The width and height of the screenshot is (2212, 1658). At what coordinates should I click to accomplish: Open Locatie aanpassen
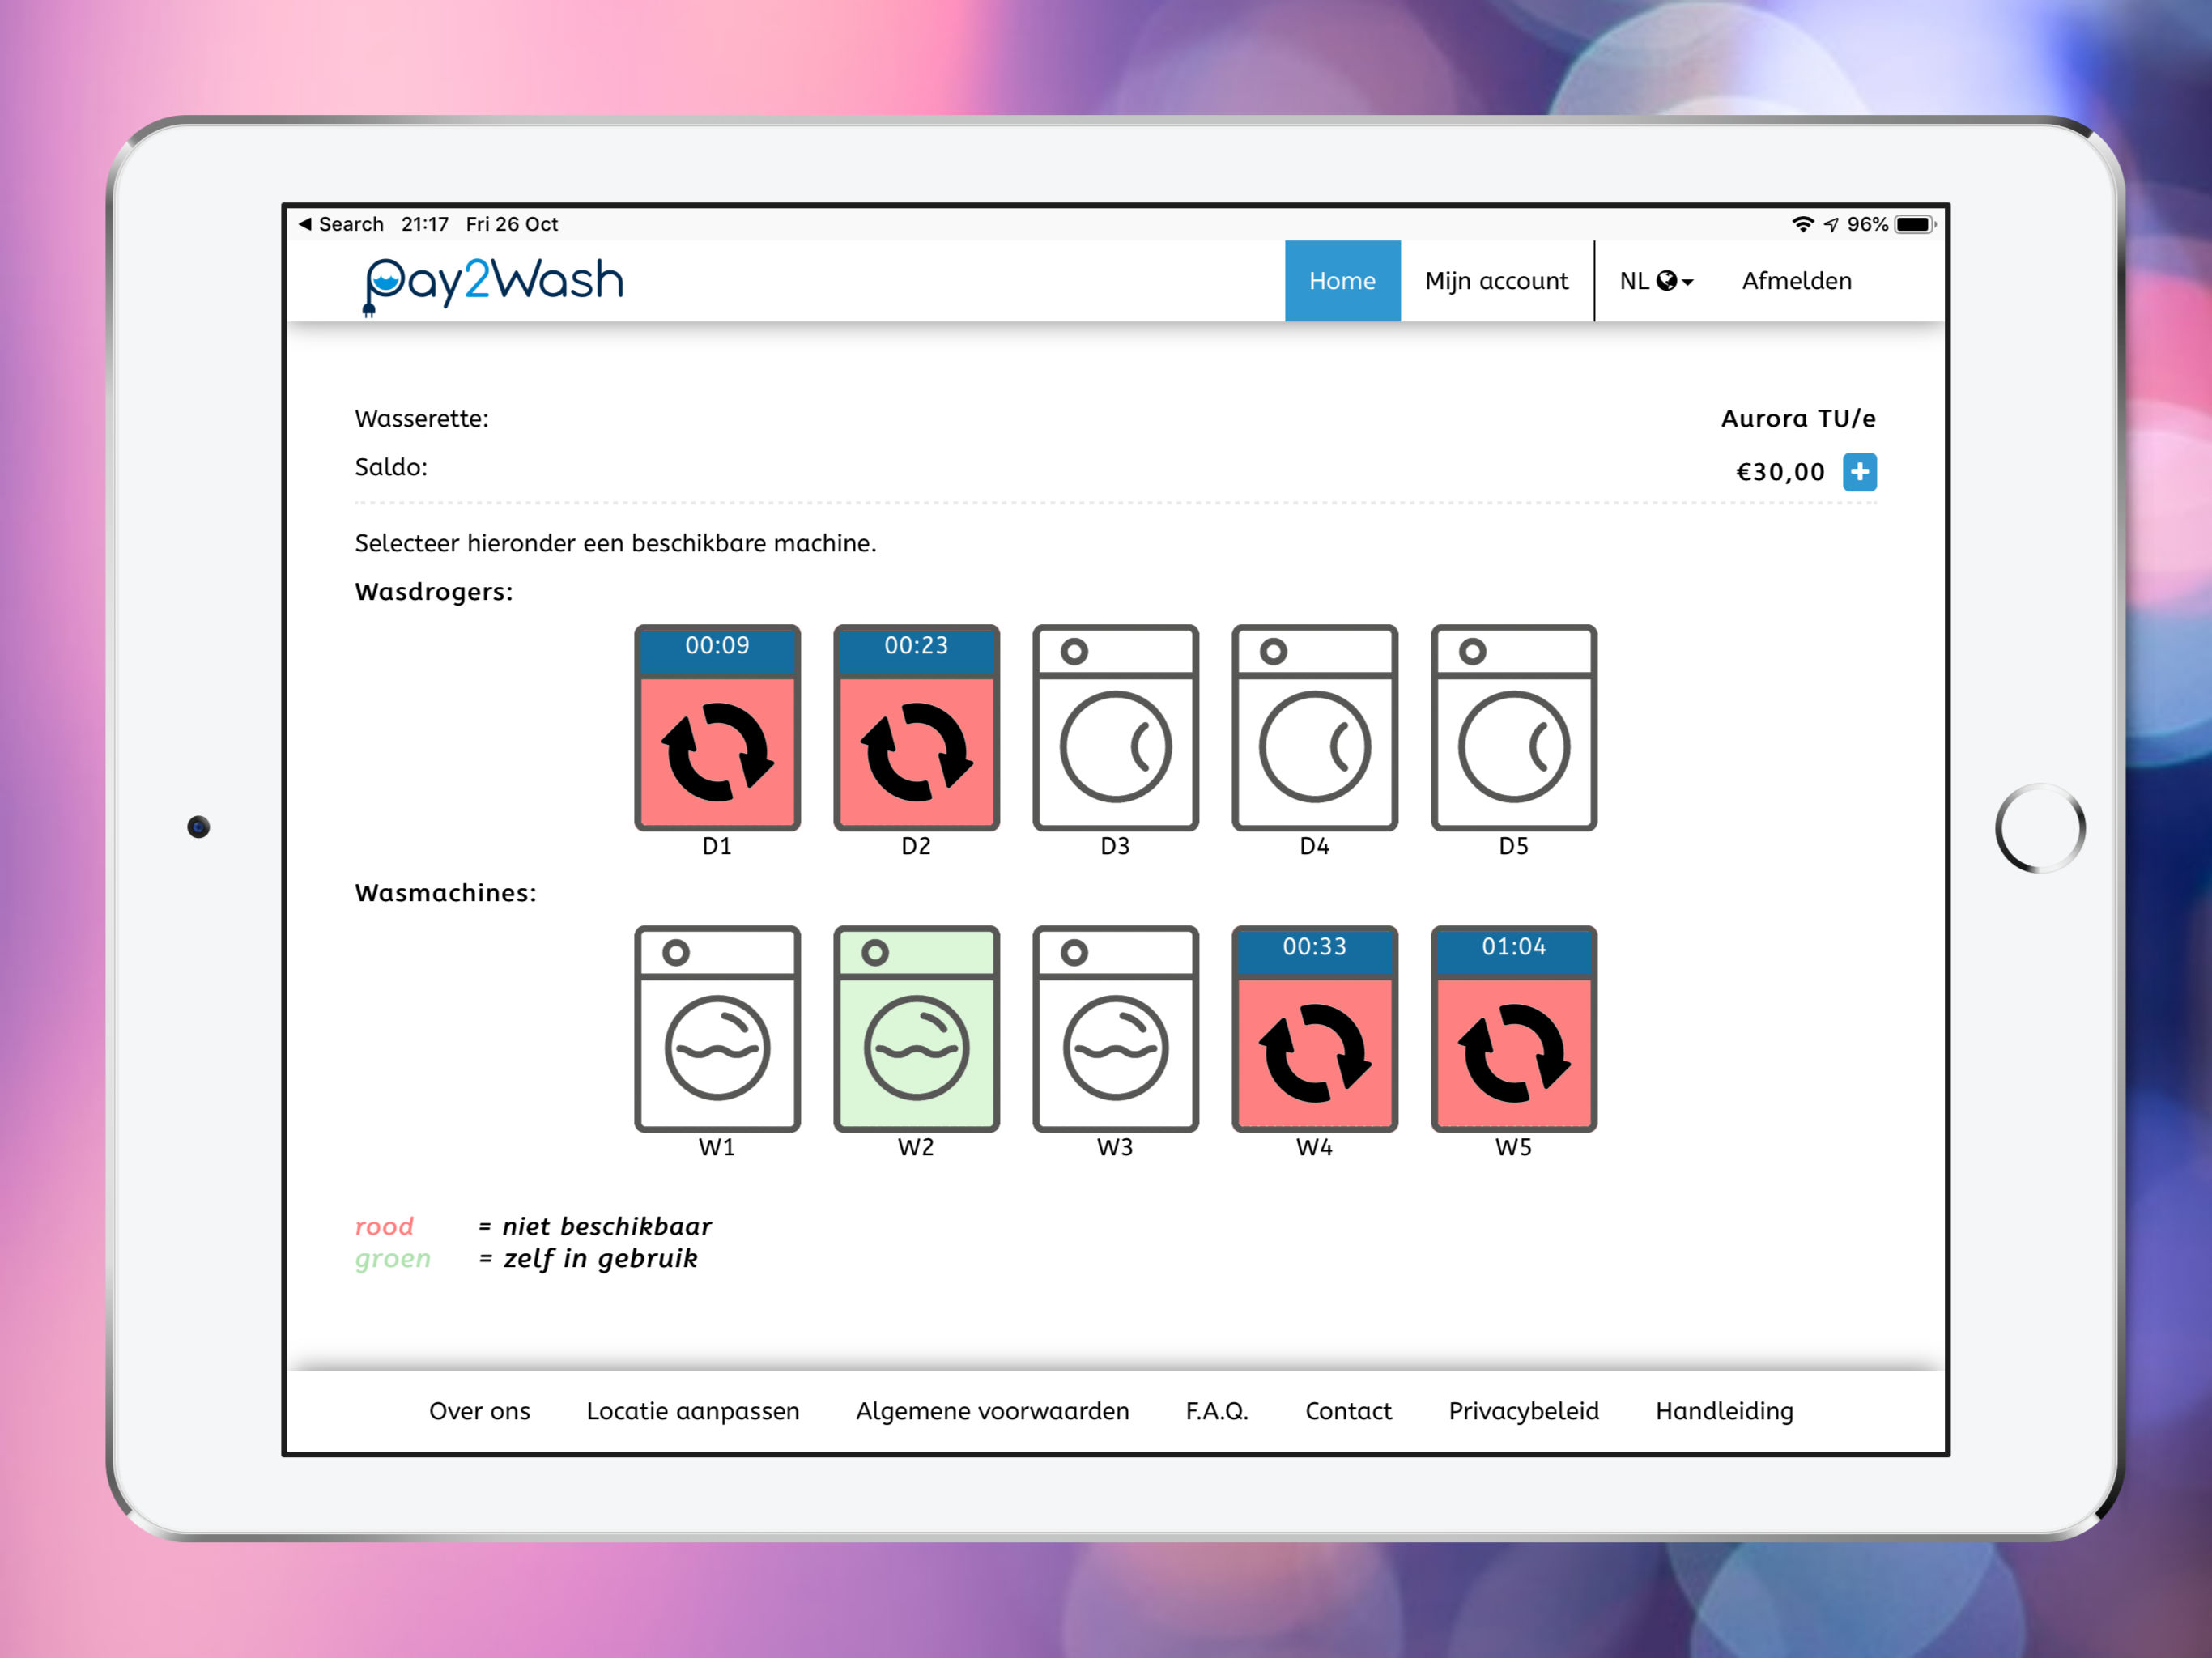pos(692,1411)
